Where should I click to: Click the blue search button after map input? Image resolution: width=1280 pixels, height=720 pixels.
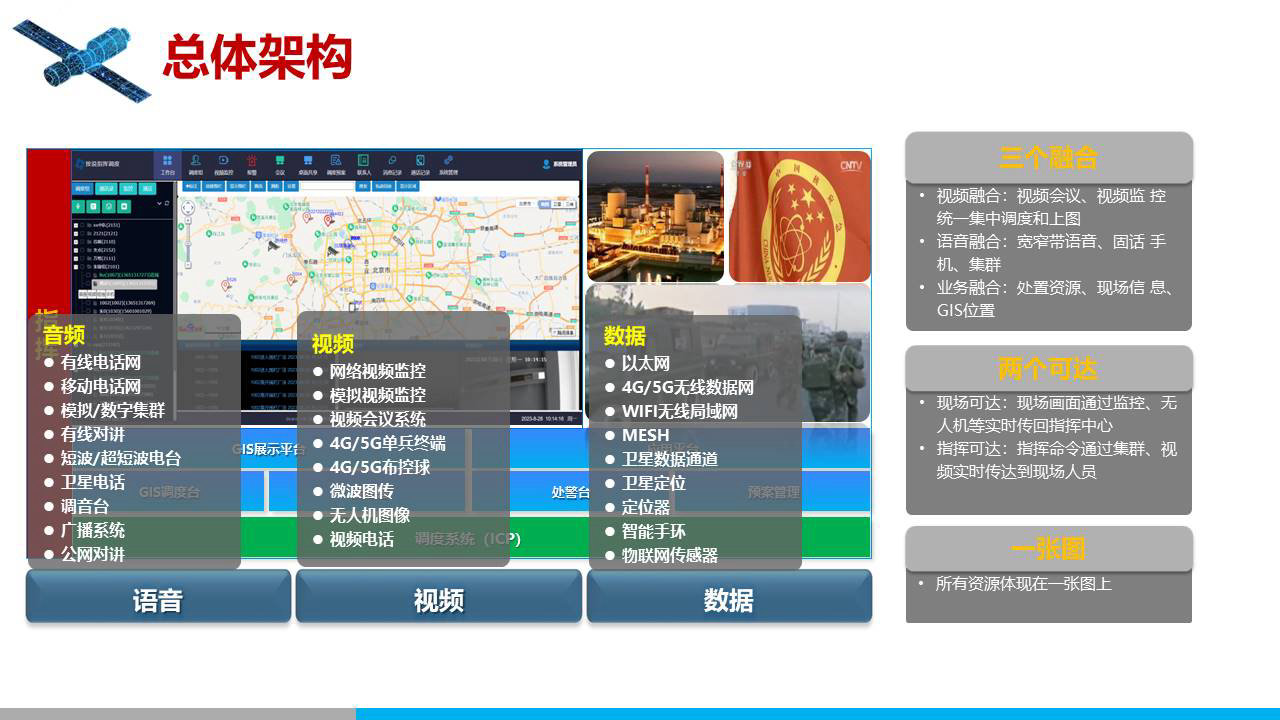[363, 186]
